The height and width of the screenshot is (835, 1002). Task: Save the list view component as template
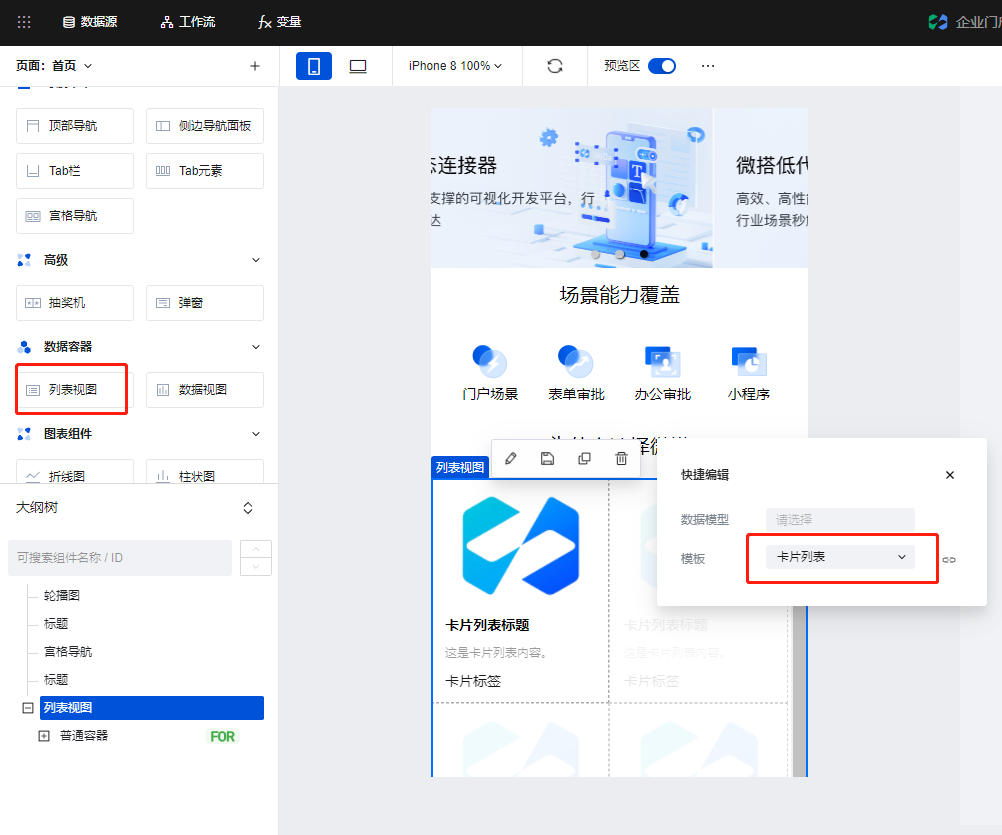point(548,459)
